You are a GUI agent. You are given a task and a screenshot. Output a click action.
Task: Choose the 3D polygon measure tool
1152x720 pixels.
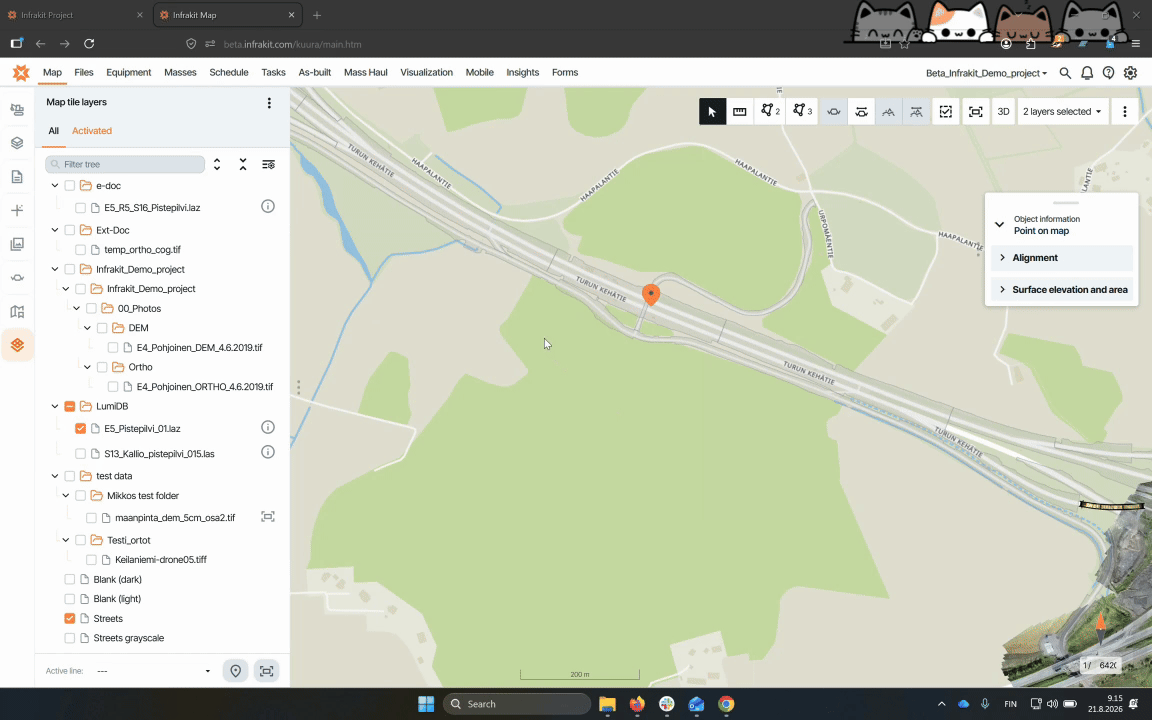pos(802,112)
